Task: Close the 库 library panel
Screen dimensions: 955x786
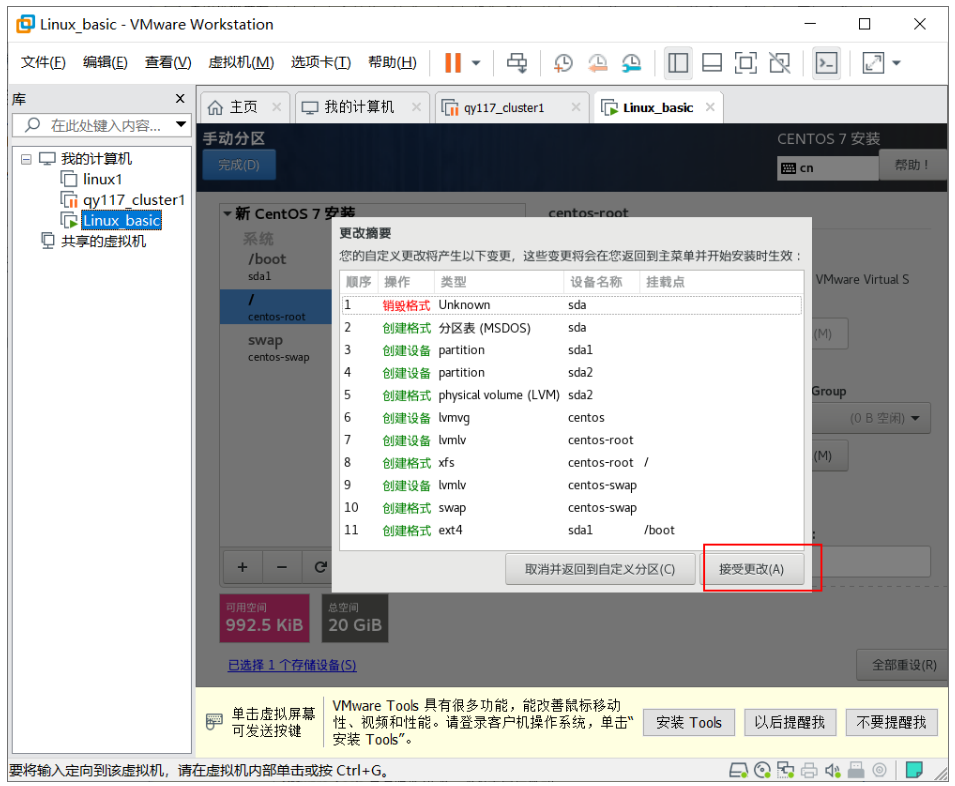Action: coord(180,98)
